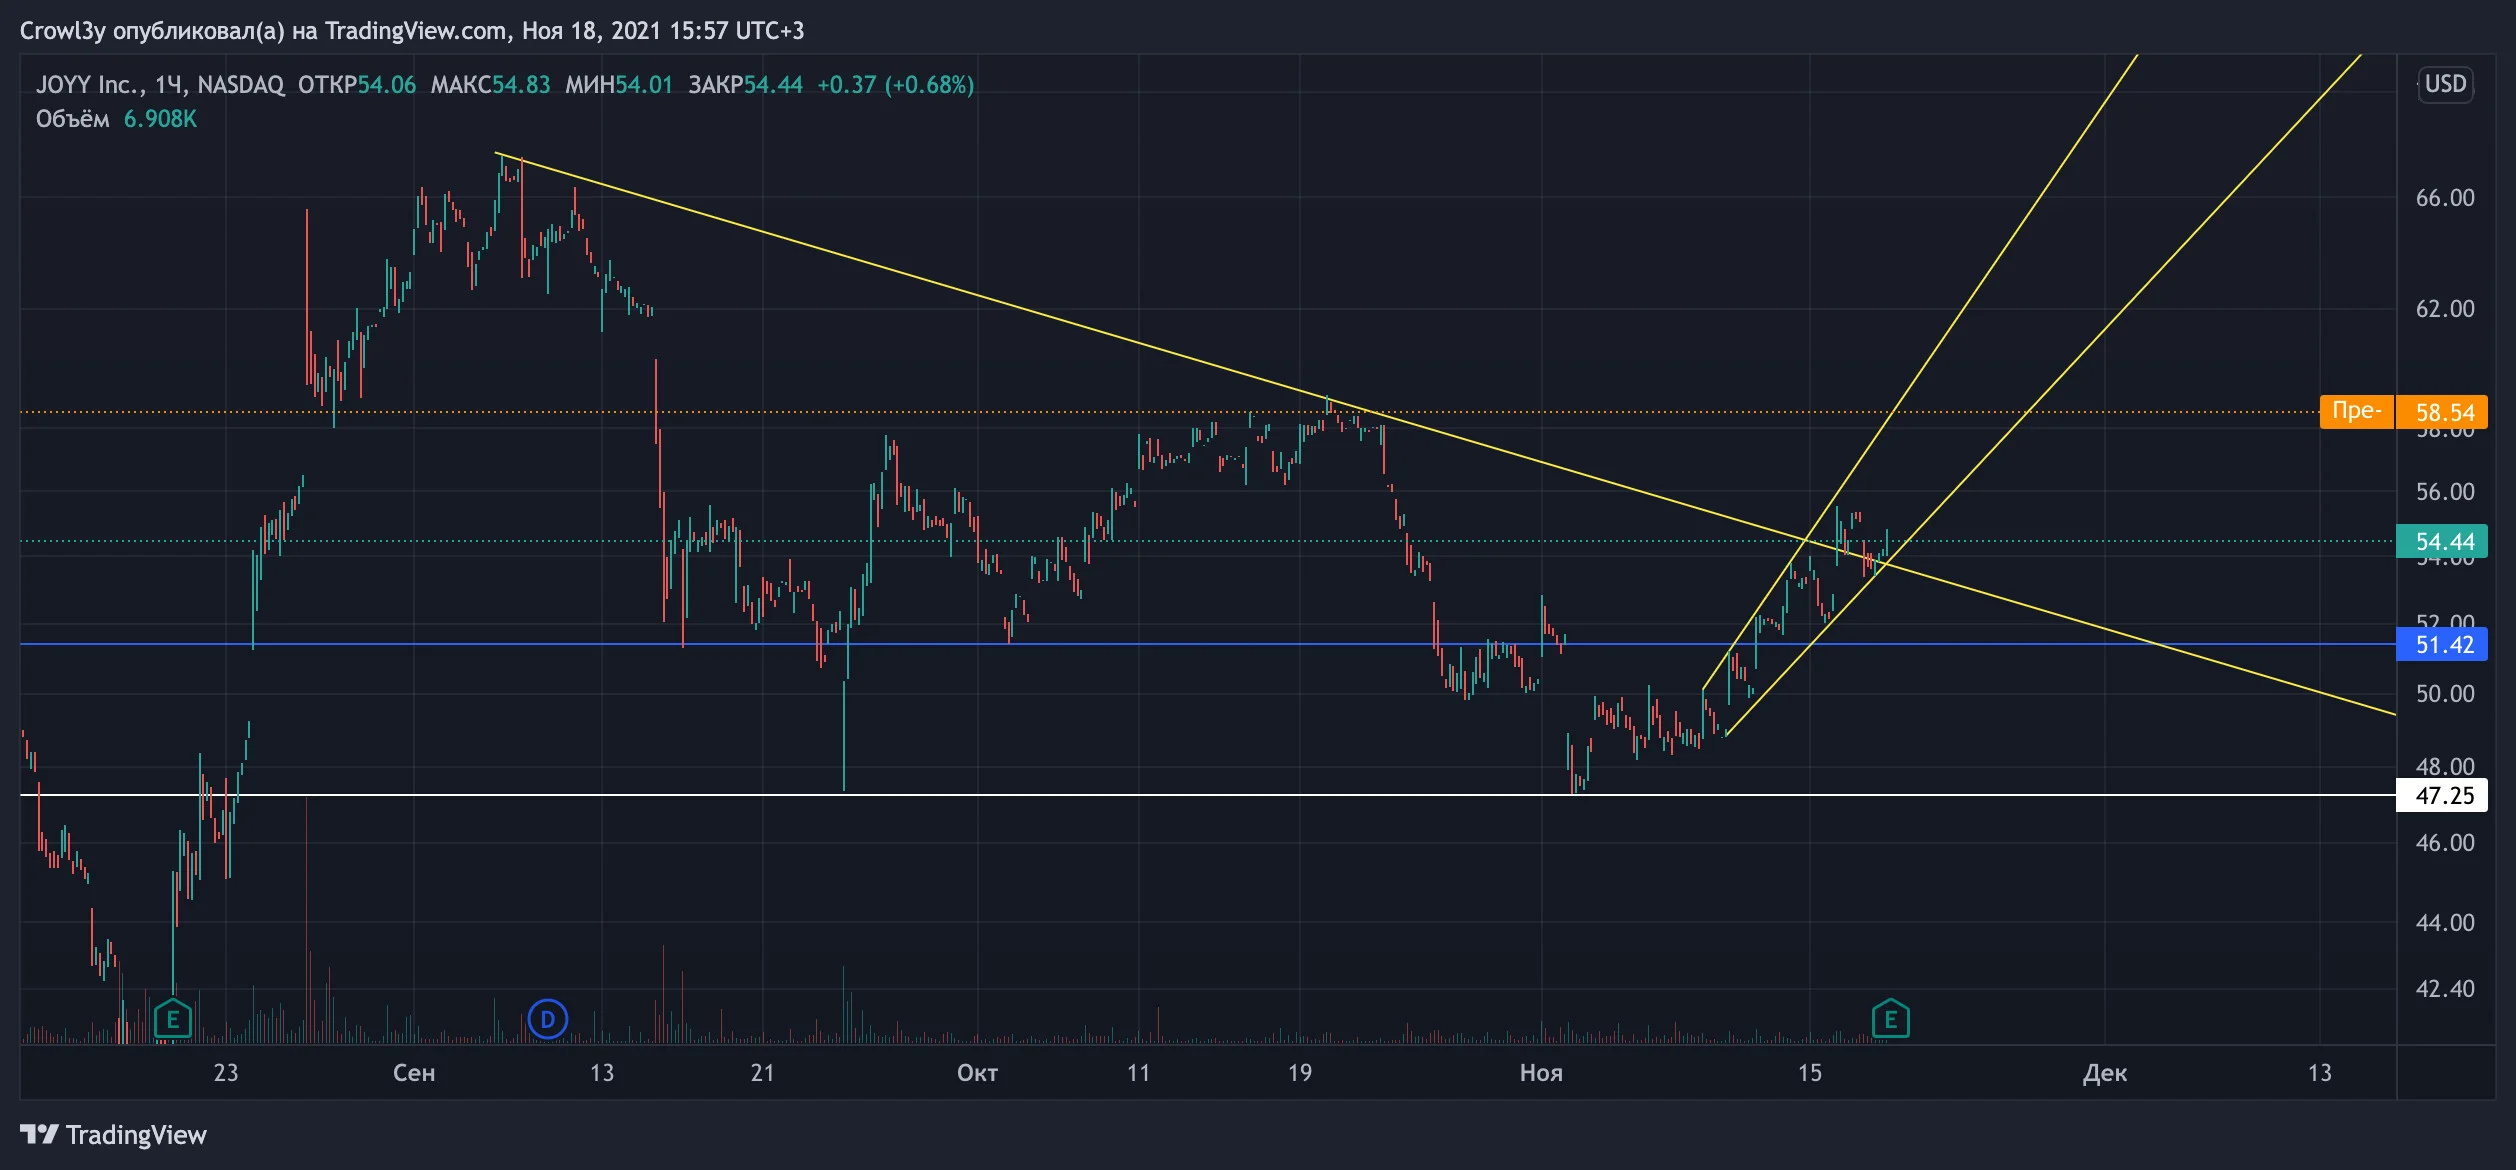Select the 58.54 pre-market price label
Screen dimensions: 2516x1170
coord(2441,412)
